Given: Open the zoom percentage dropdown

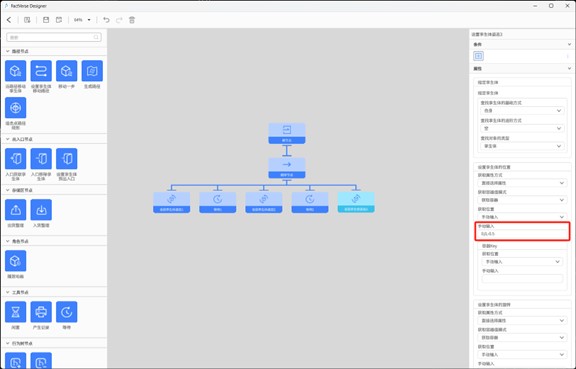Looking at the screenshot, I should (x=82, y=20).
